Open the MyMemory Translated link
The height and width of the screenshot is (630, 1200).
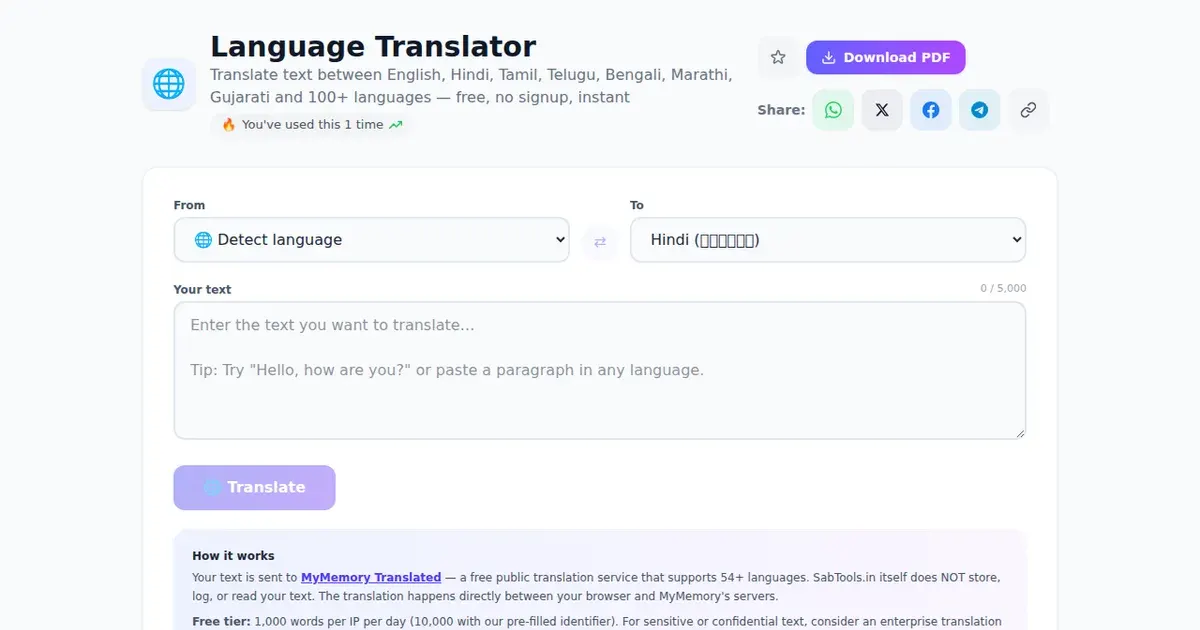pos(371,577)
